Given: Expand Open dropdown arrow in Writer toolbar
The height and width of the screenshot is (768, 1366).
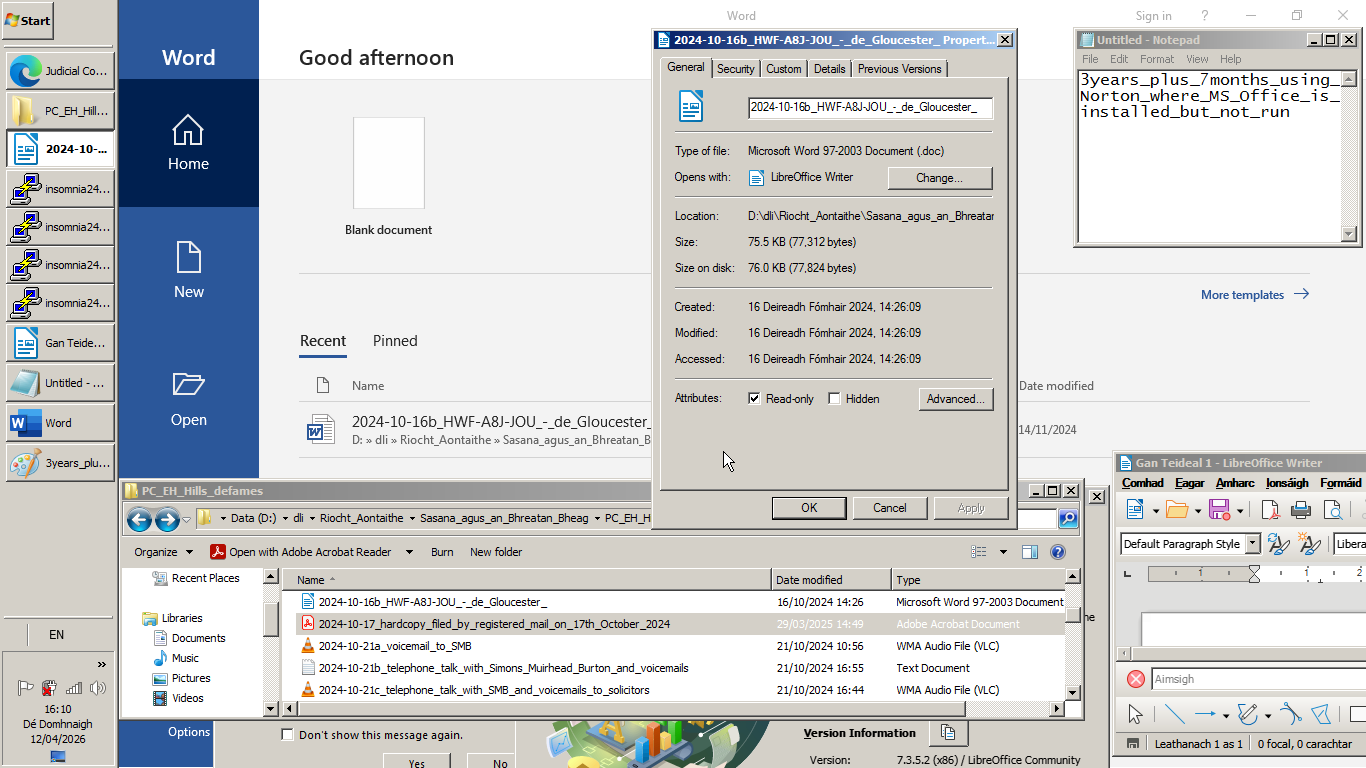Looking at the screenshot, I should coord(1197,511).
